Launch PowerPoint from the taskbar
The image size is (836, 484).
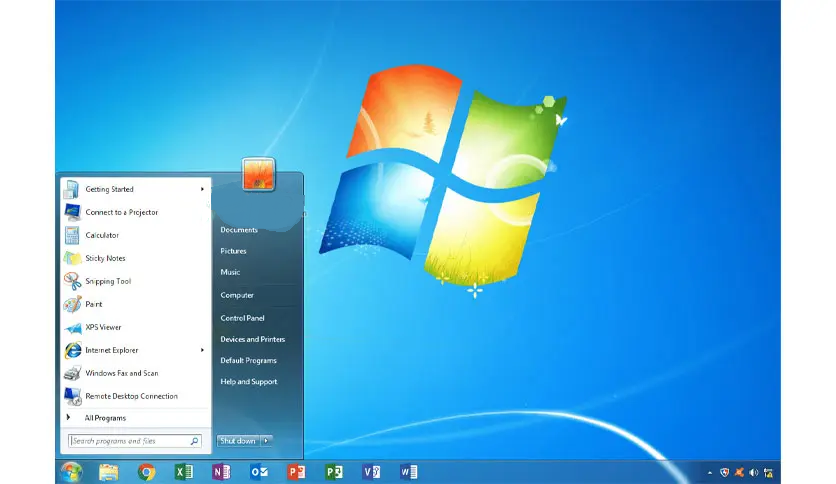coord(296,471)
